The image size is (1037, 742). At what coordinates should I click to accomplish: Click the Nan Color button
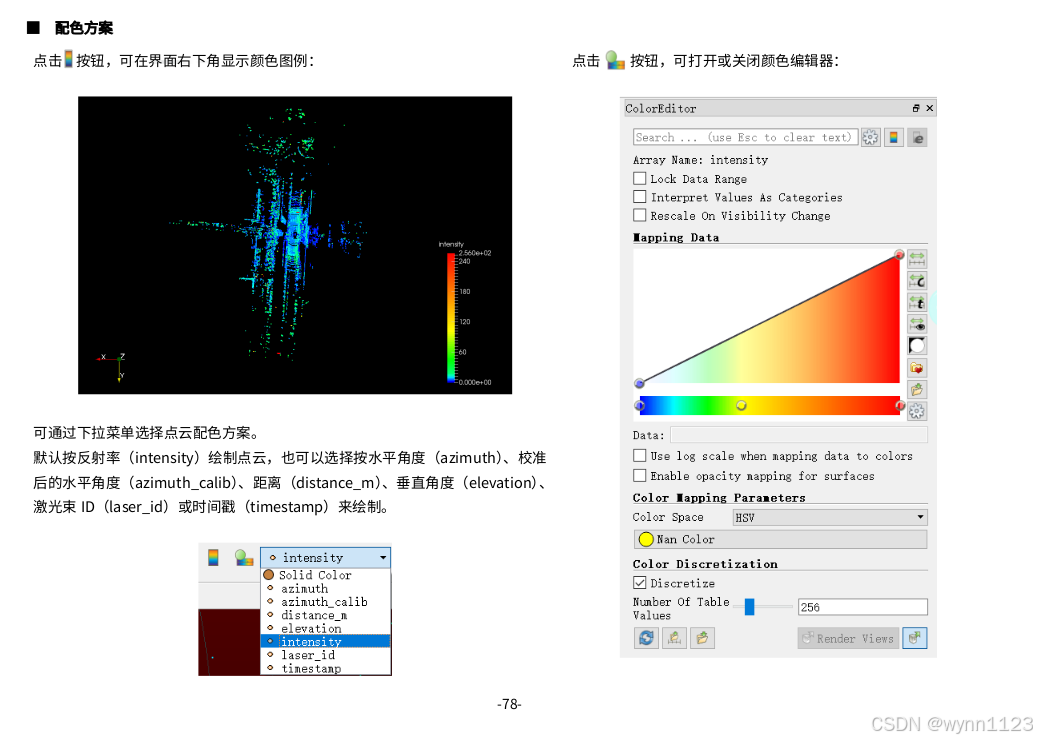(x=780, y=539)
